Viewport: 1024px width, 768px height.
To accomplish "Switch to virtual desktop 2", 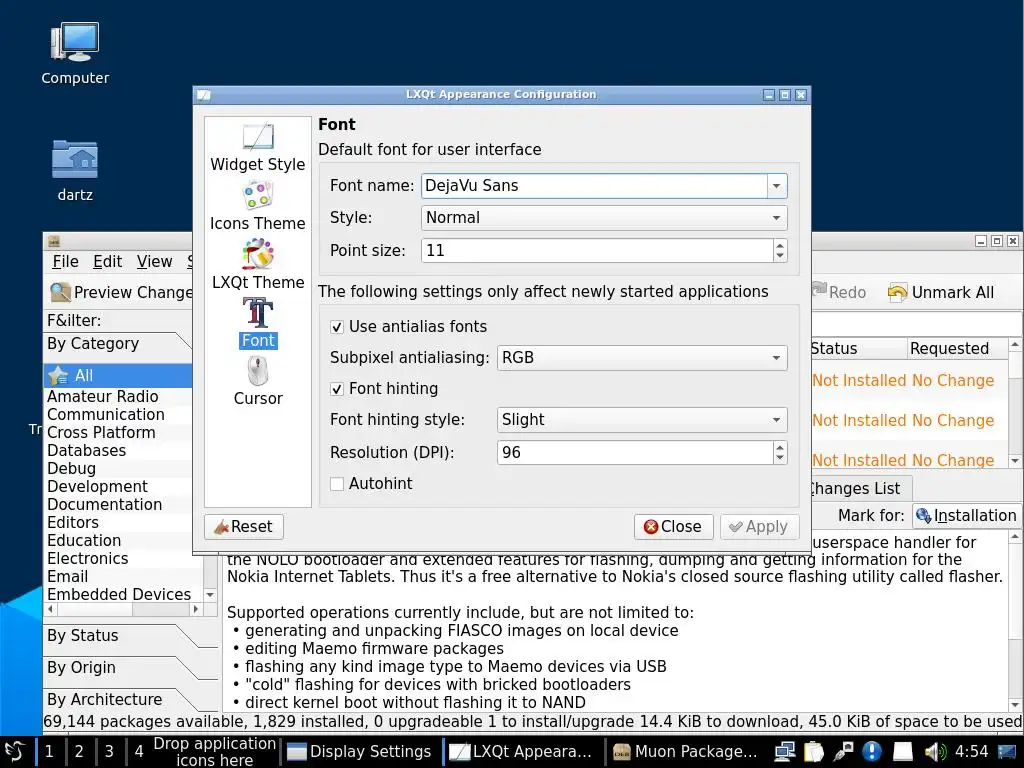I will [79, 752].
